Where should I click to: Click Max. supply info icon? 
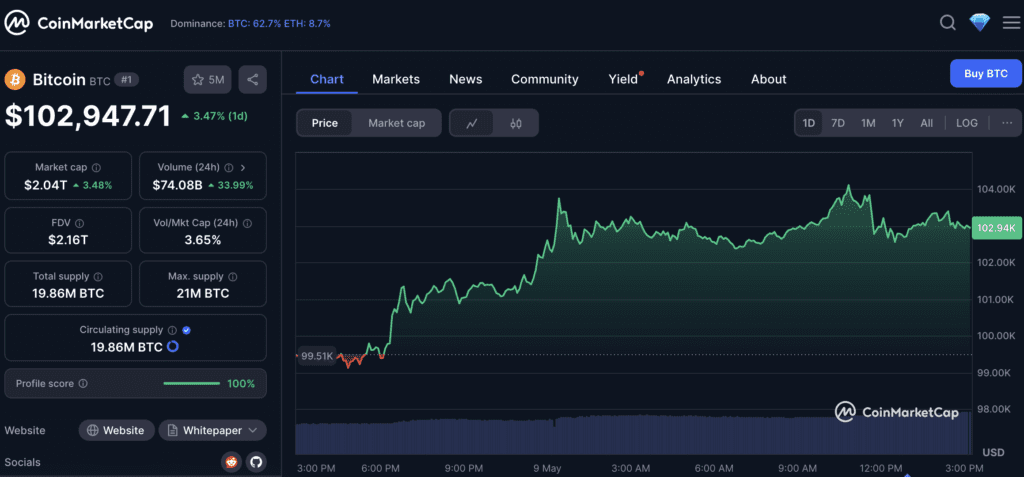(x=233, y=276)
